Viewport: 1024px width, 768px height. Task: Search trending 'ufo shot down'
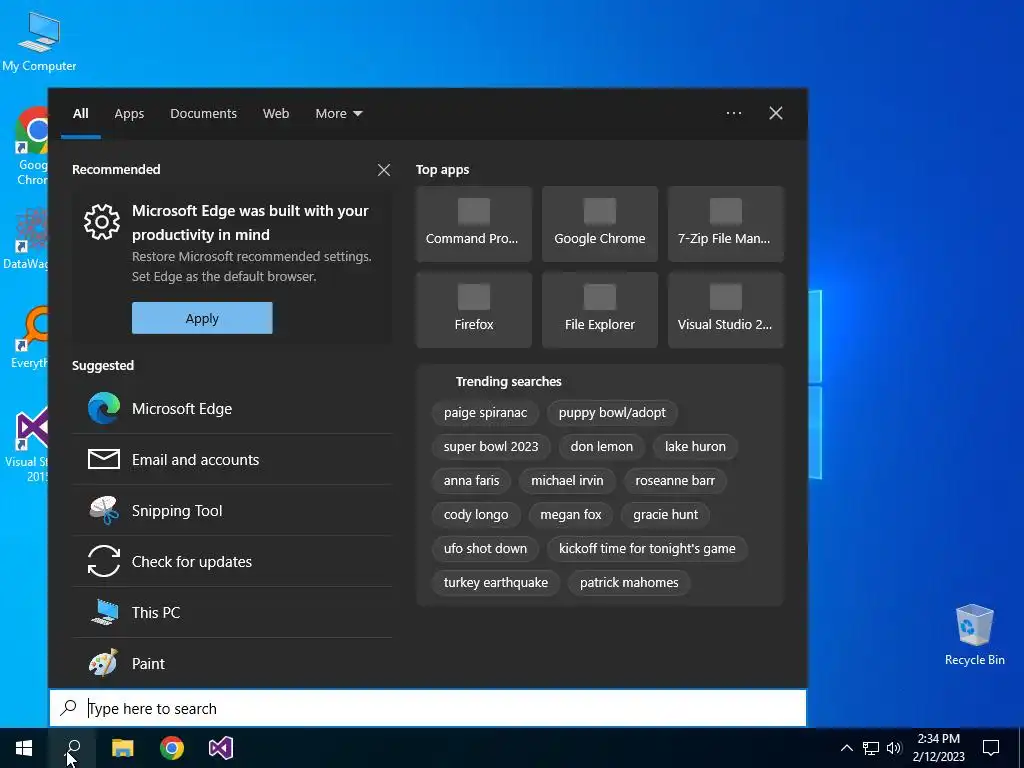click(485, 549)
